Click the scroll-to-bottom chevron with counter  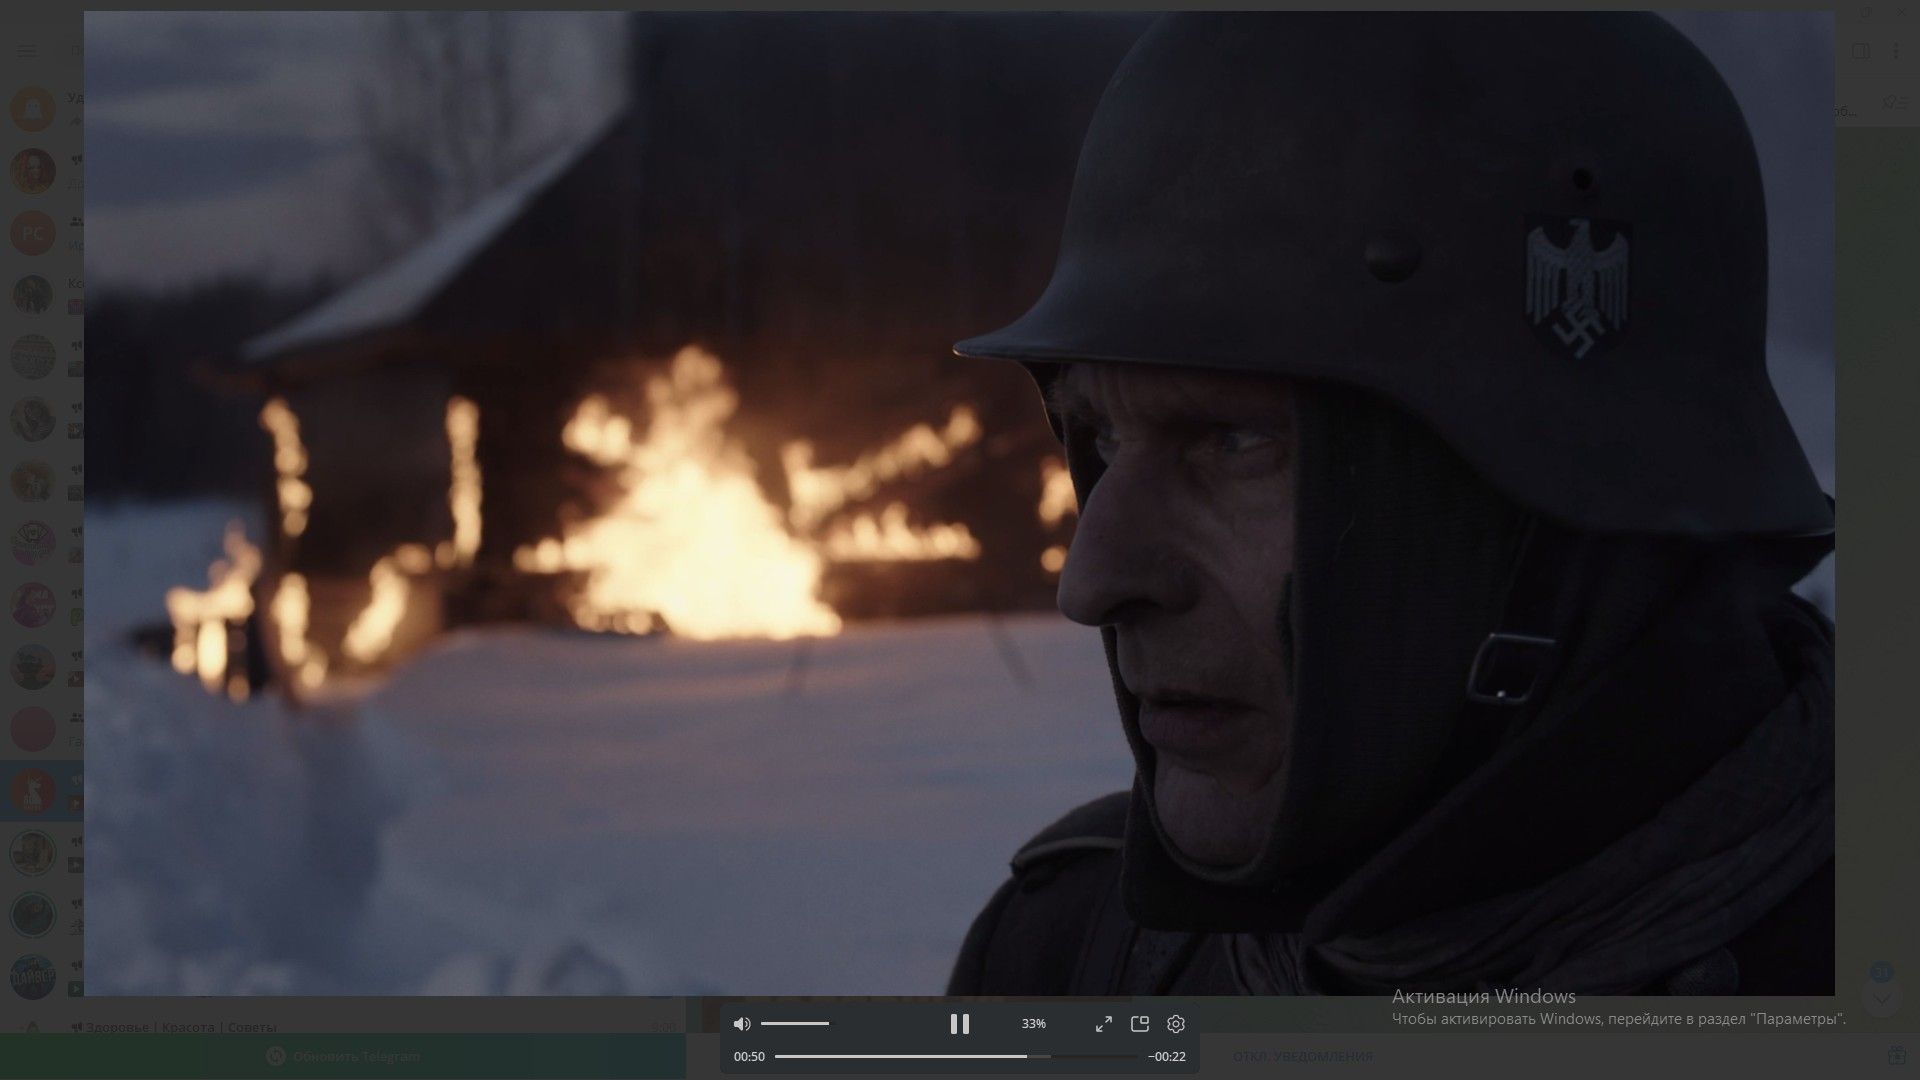point(1881,997)
